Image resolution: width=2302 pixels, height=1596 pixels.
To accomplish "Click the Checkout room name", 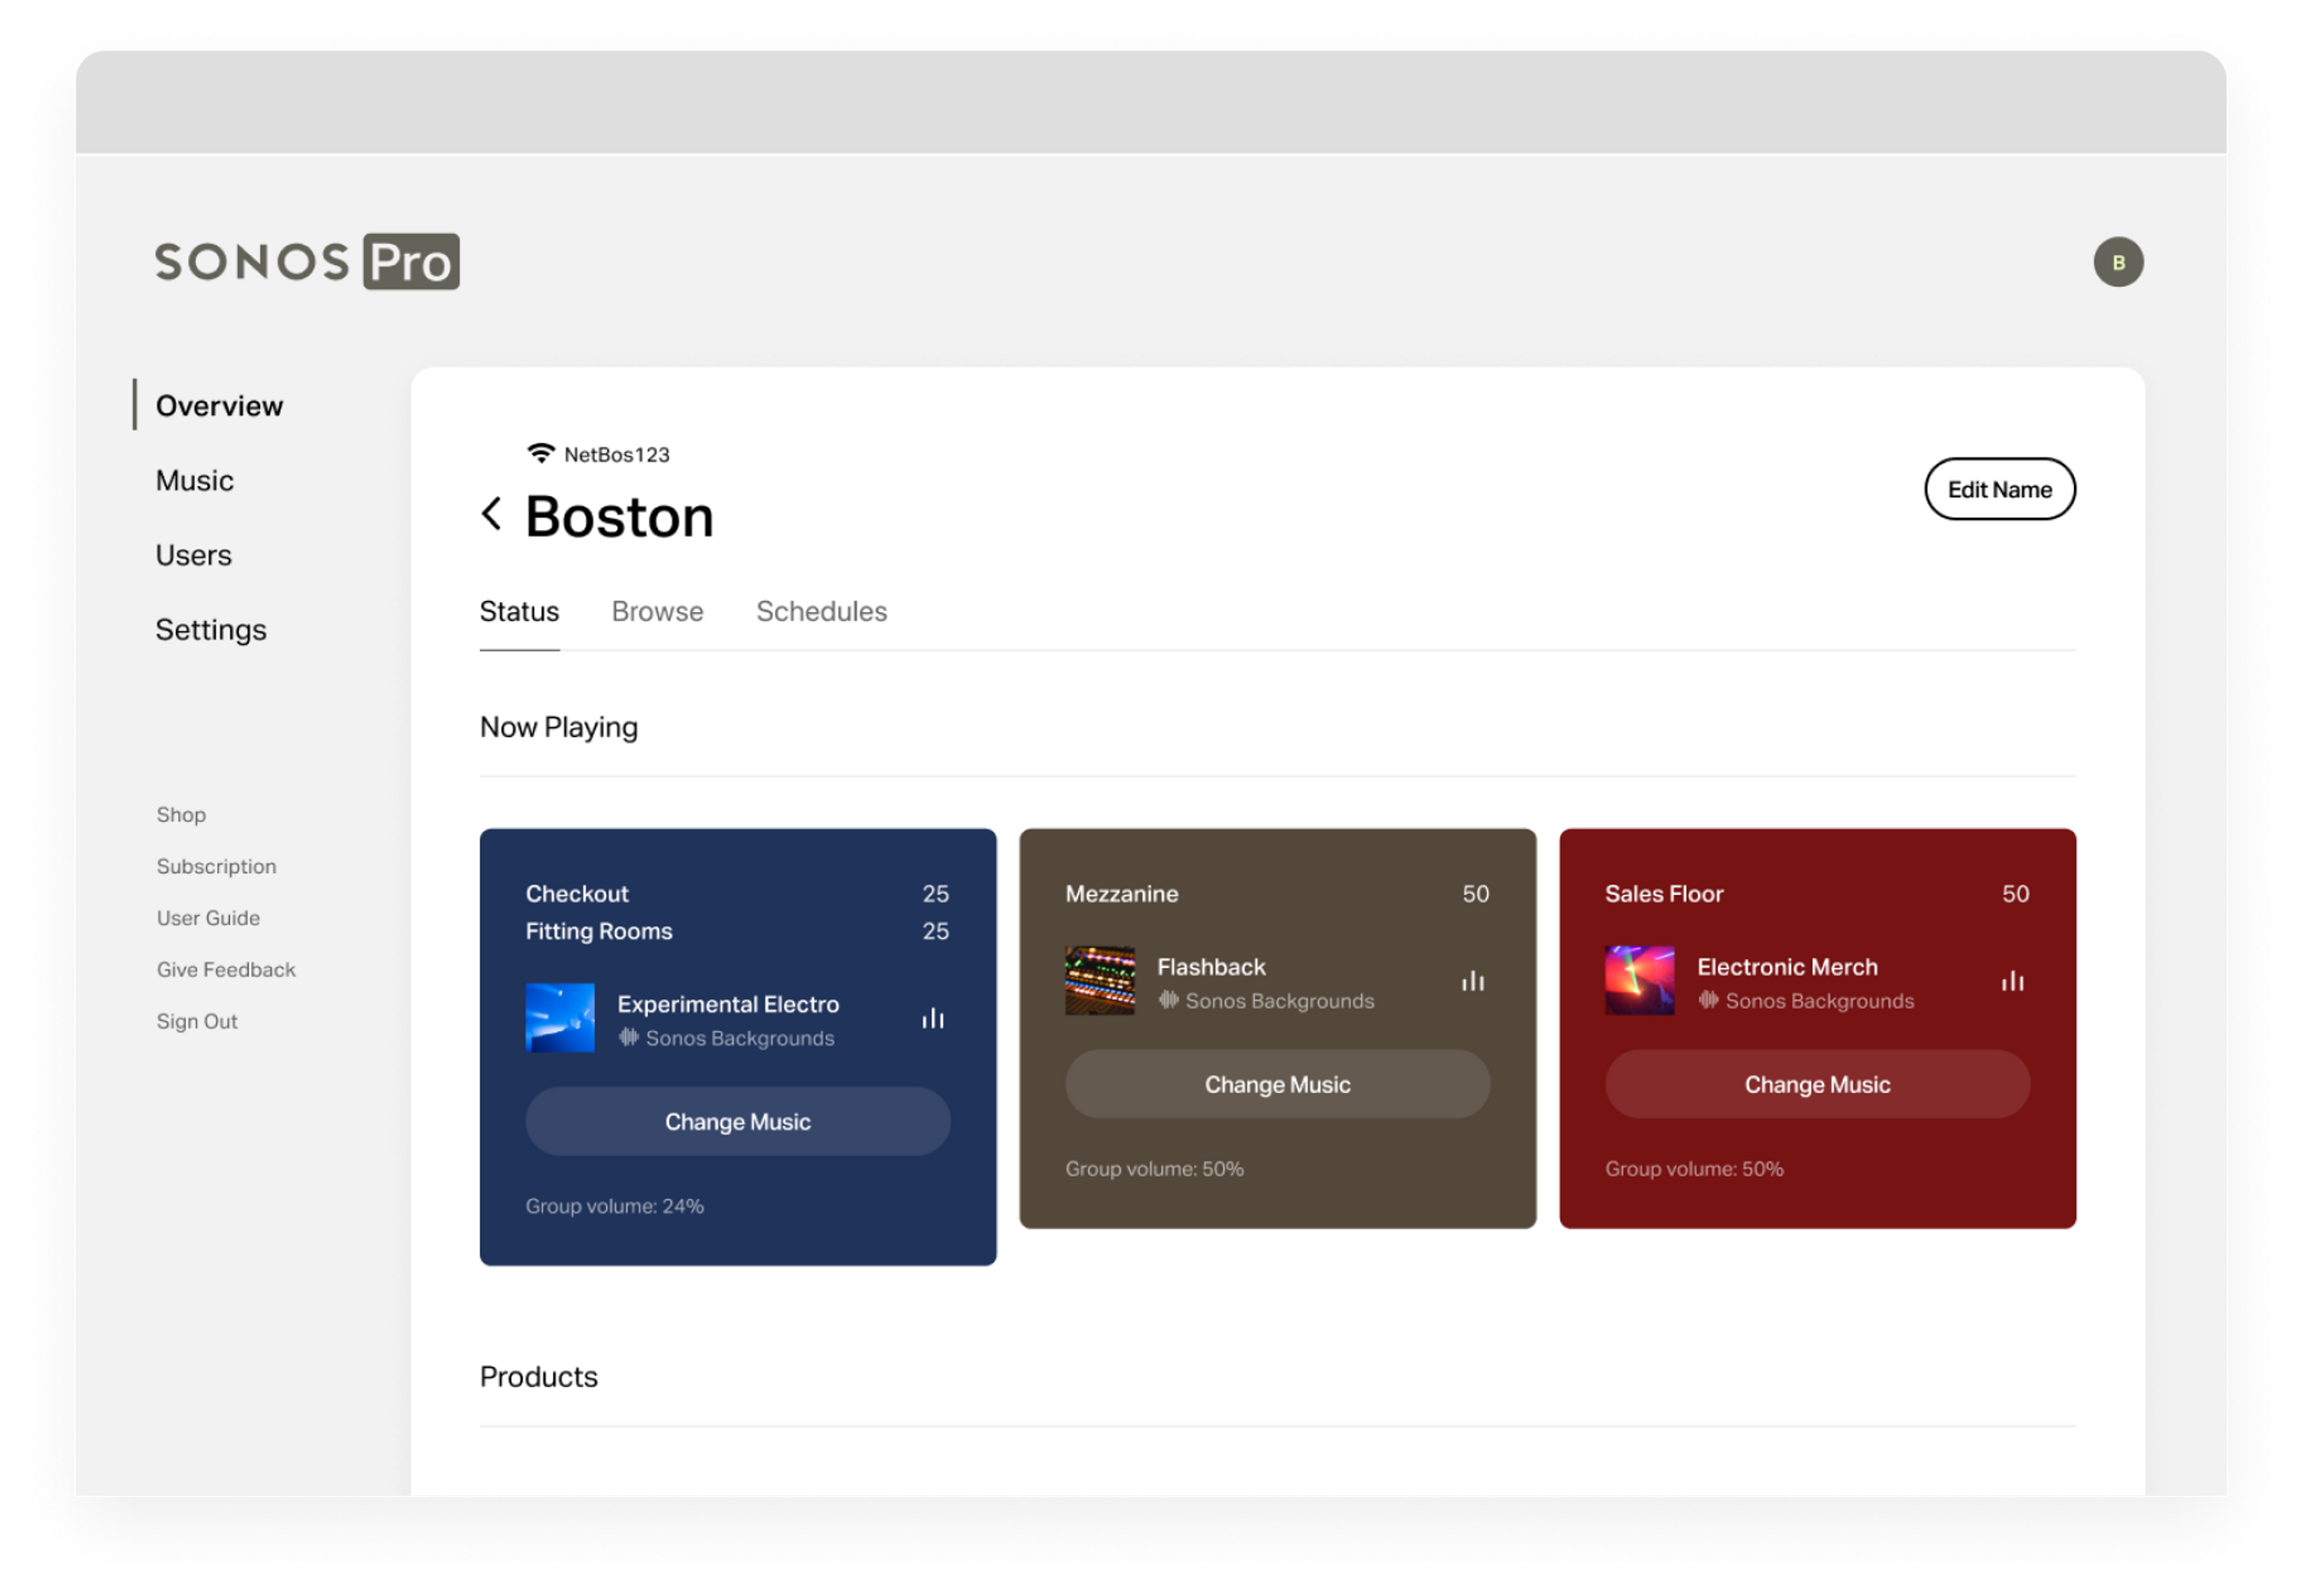I will tap(577, 894).
